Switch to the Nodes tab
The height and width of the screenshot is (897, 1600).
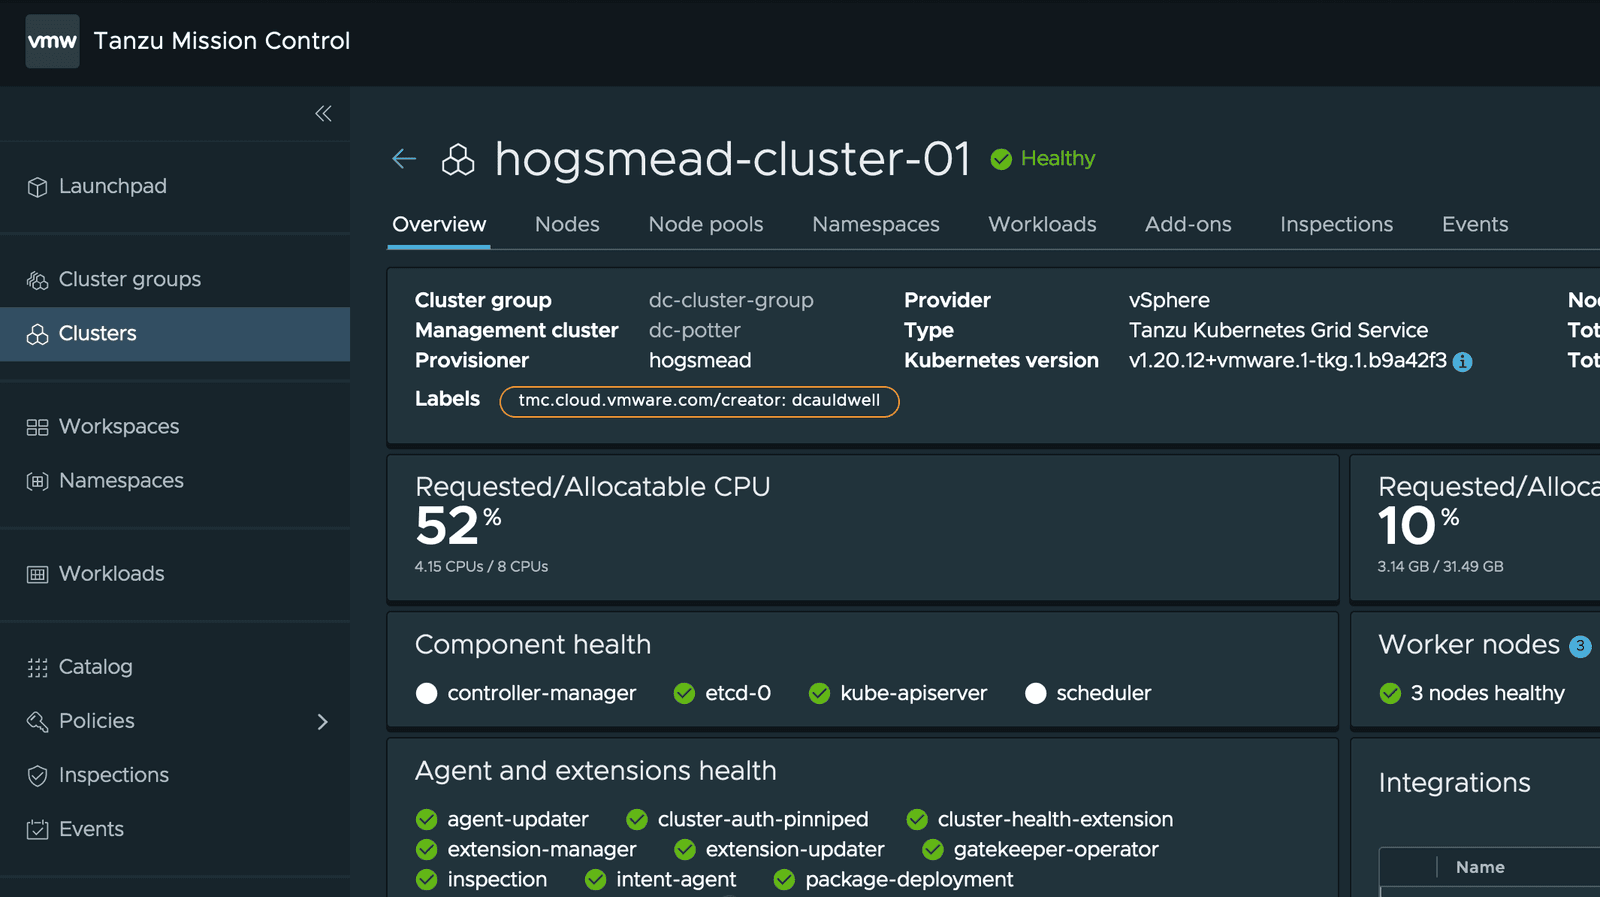click(x=567, y=224)
